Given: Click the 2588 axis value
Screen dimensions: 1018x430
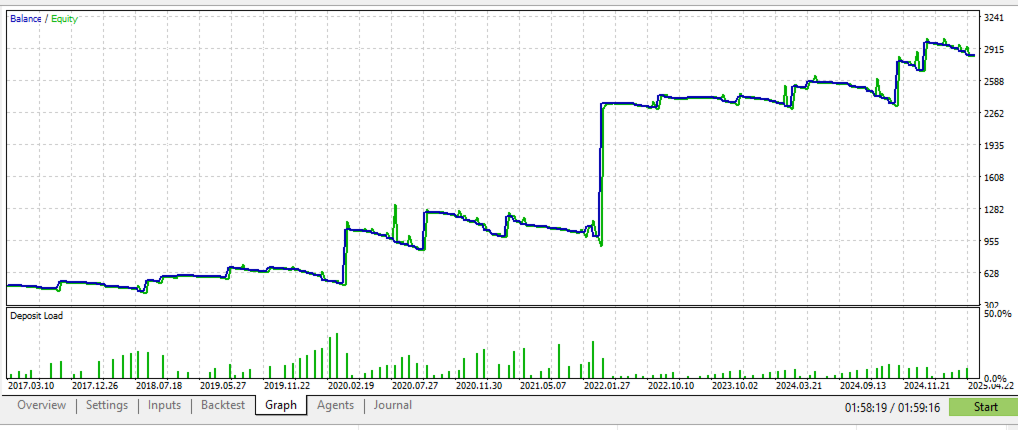Looking at the screenshot, I should (996, 82).
